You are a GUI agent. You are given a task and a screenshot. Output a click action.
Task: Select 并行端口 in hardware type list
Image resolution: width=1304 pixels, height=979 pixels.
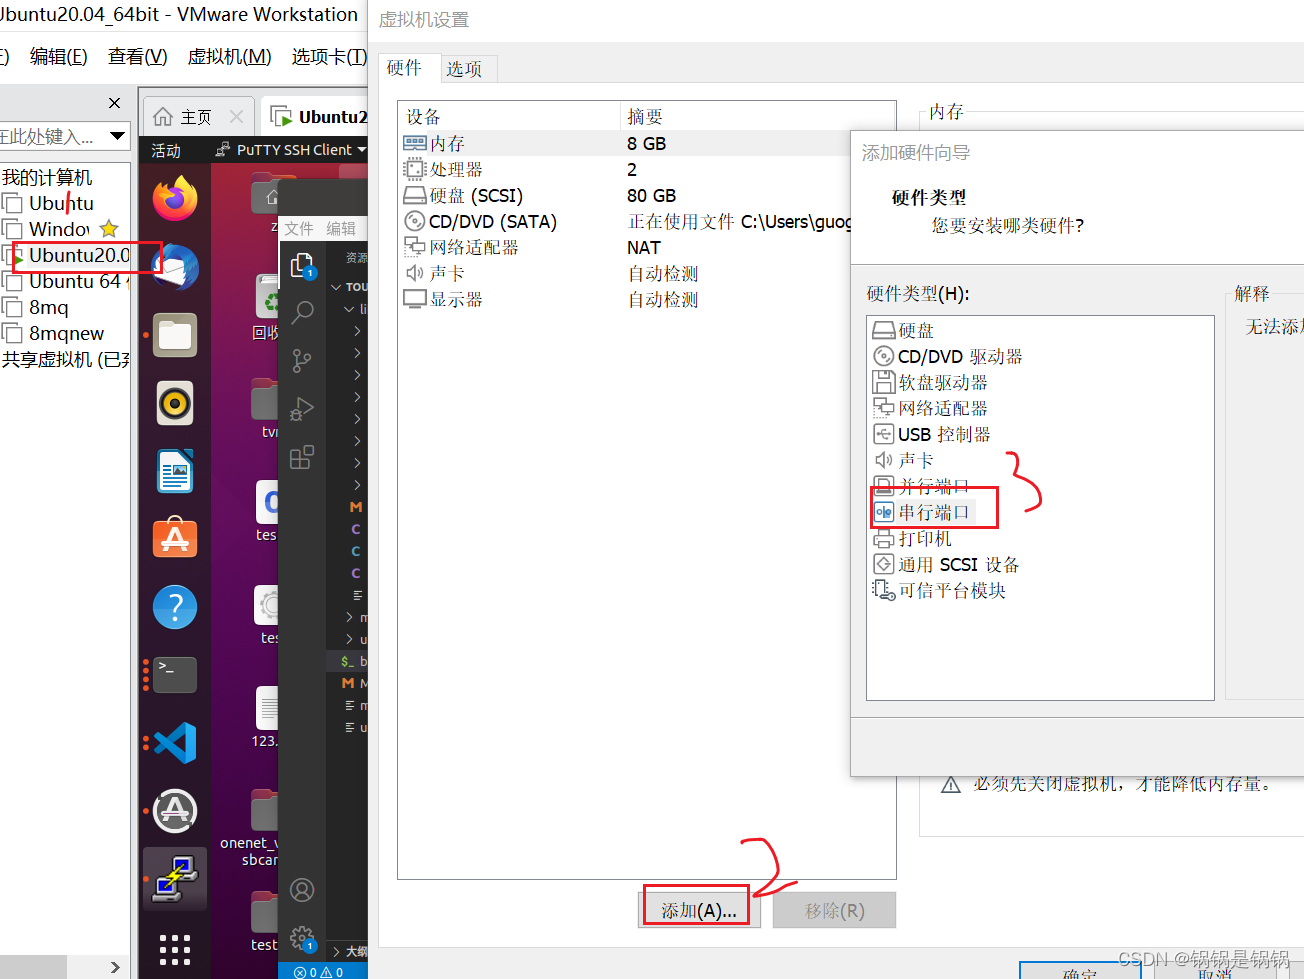tap(923, 486)
